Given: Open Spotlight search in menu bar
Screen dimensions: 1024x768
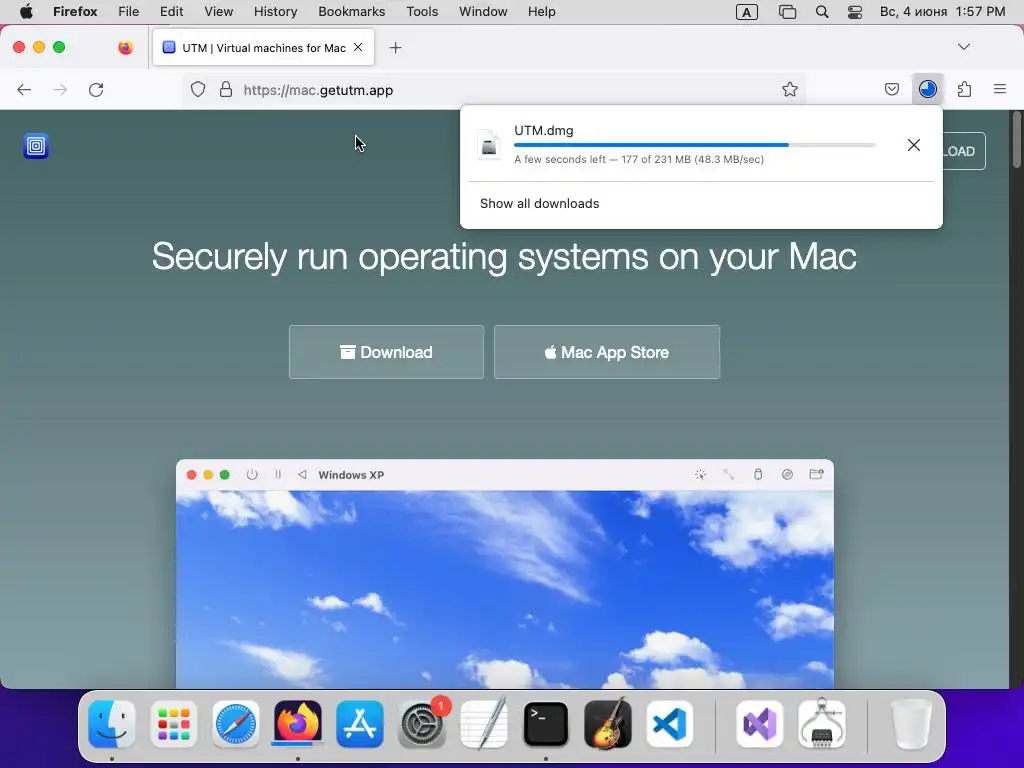Looking at the screenshot, I should [x=822, y=12].
